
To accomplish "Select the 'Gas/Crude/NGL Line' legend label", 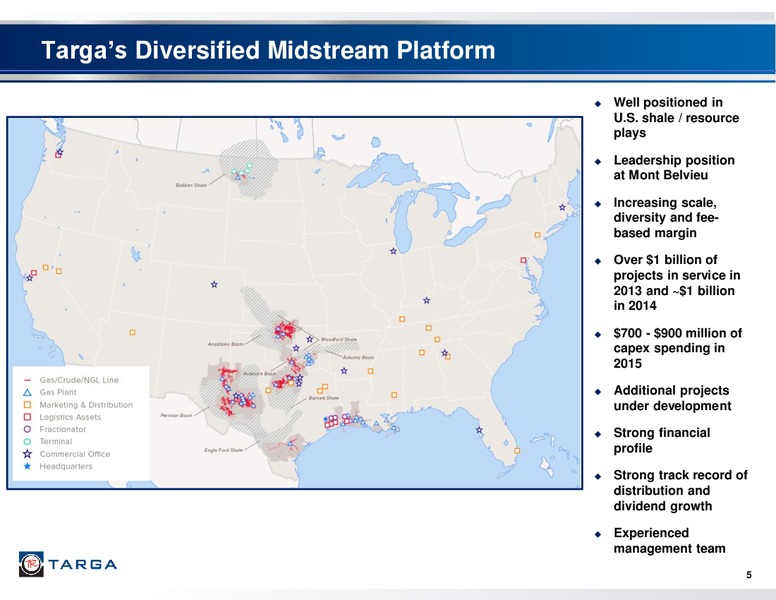I will [79, 380].
